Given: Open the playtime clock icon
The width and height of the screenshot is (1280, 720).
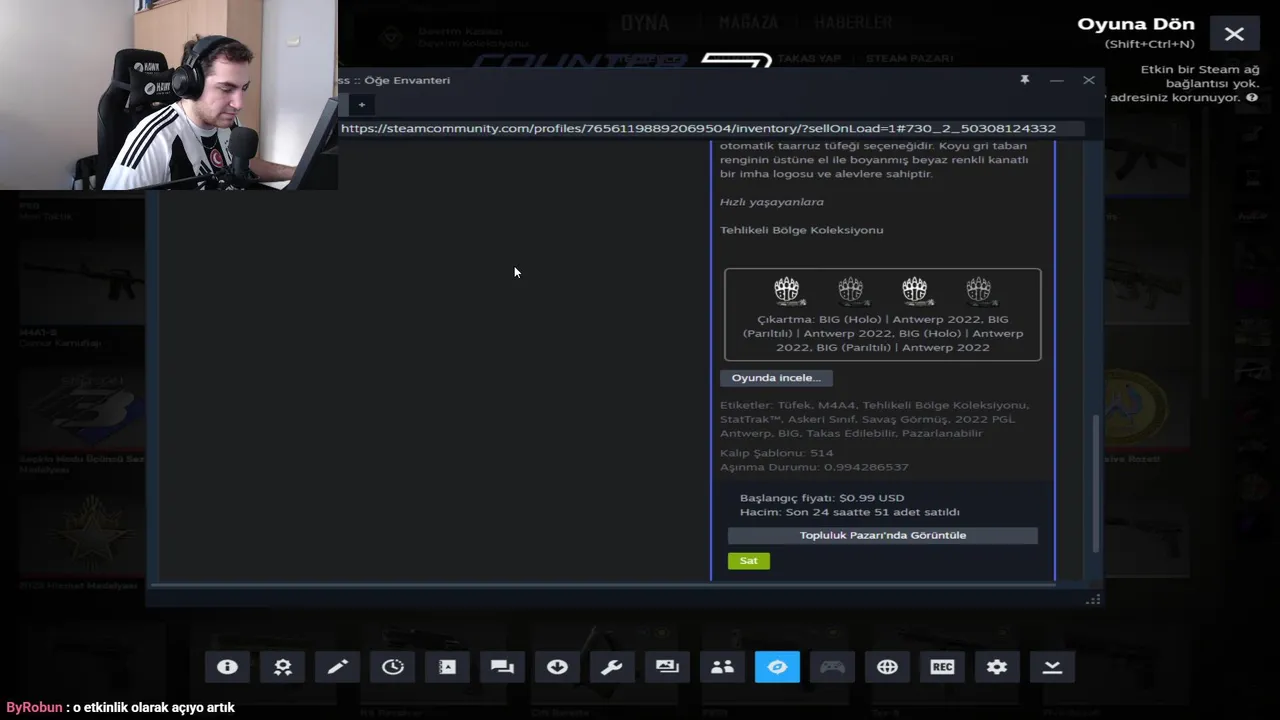Looking at the screenshot, I should point(393,667).
